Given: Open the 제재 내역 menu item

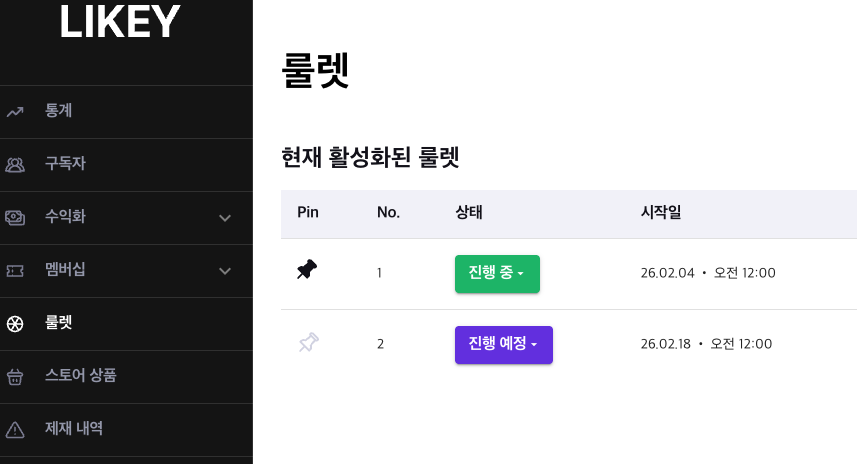Looking at the screenshot, I should (74, 429).
